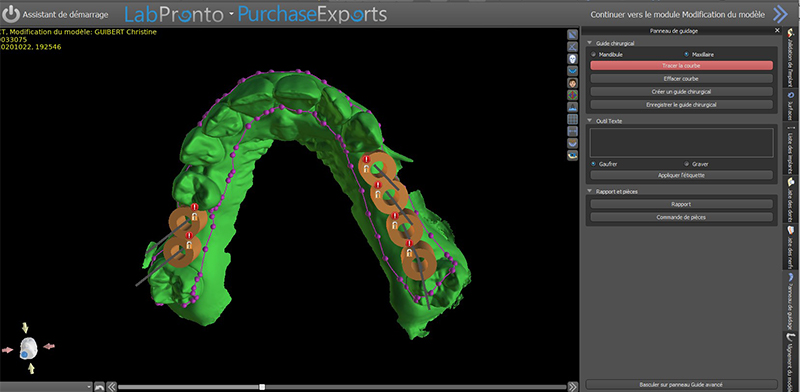800x392 pixels.
Task: Toggle the grid display icon
Action: coord(572,119)
